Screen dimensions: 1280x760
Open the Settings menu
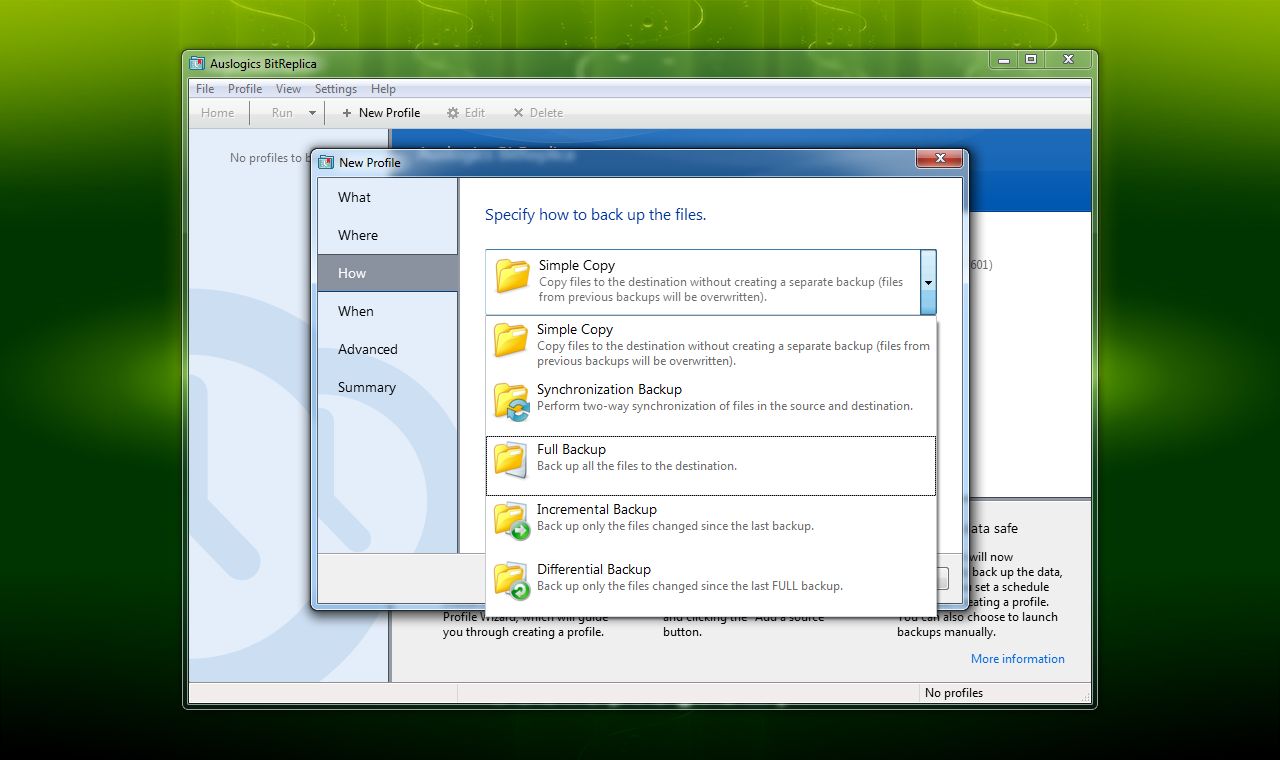click(336, 89)
